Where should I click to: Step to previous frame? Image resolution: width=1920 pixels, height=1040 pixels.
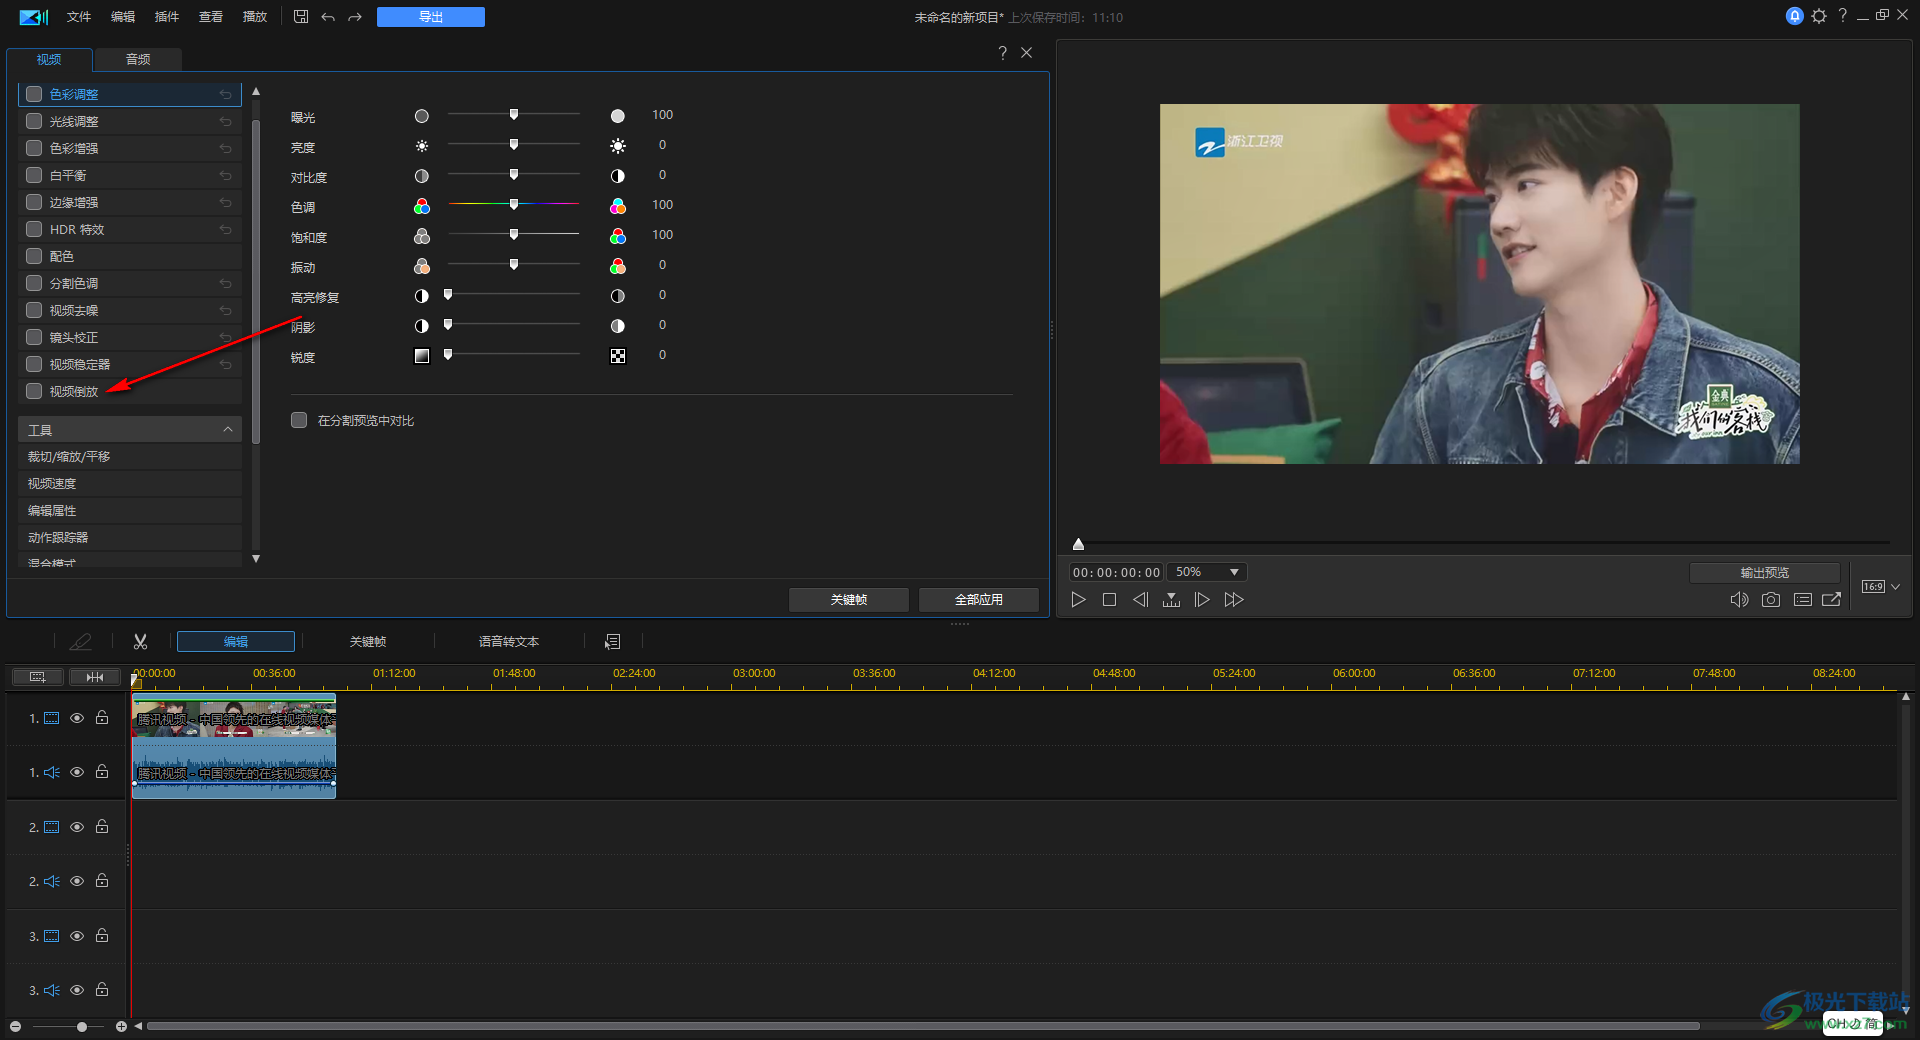[x=1140, y=600]
